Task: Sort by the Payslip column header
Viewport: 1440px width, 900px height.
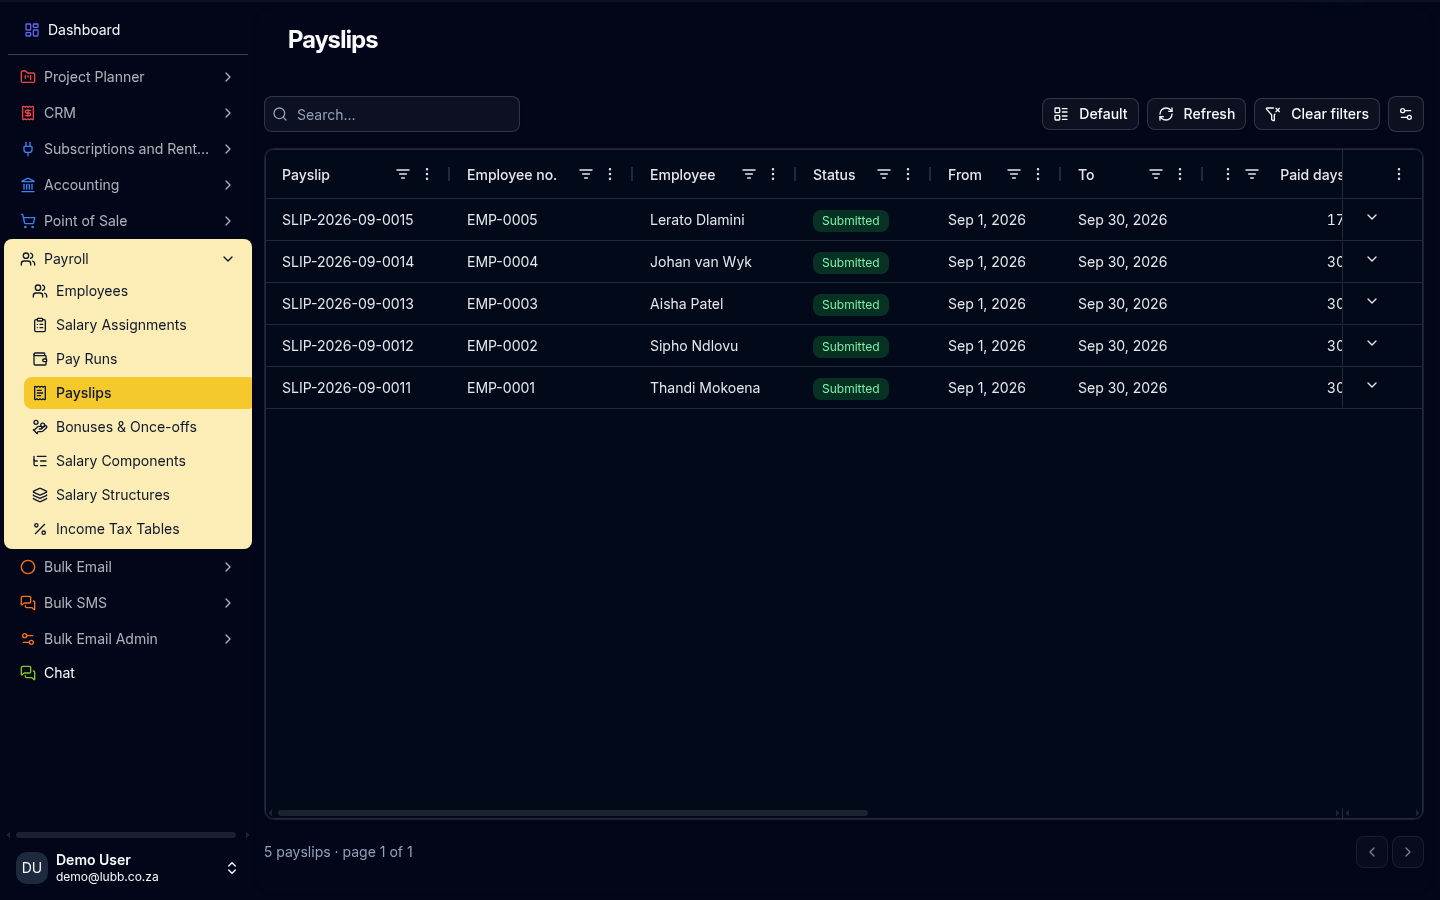Action: point(306,175)
